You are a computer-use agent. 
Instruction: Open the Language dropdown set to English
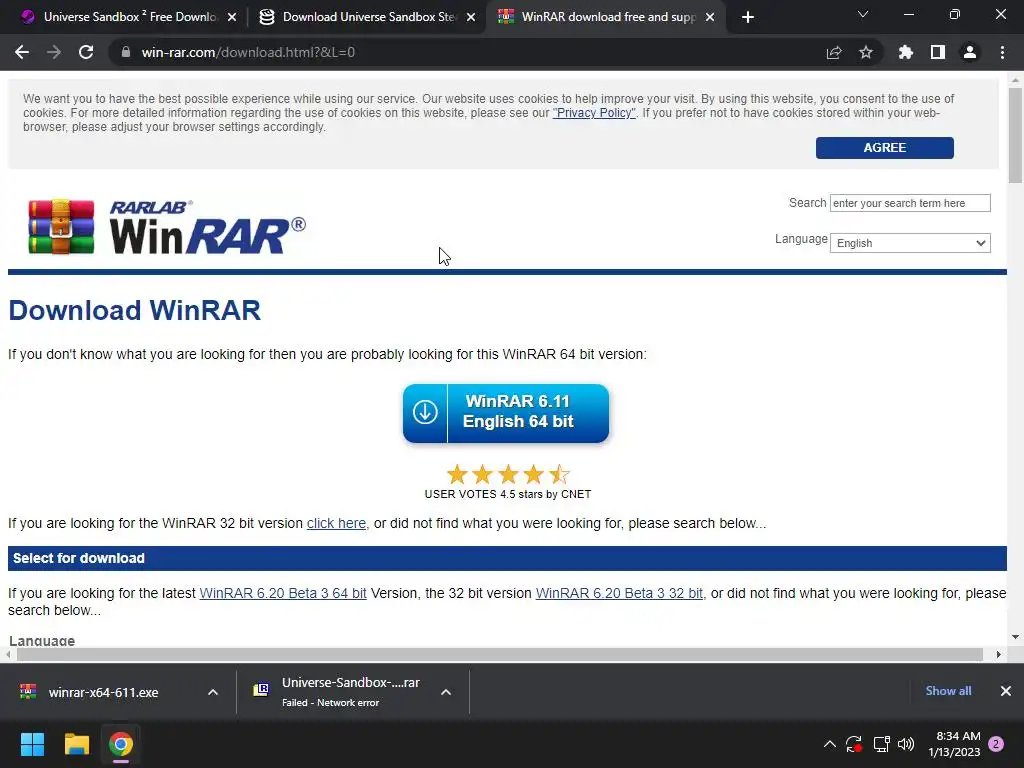pos(910,243)
